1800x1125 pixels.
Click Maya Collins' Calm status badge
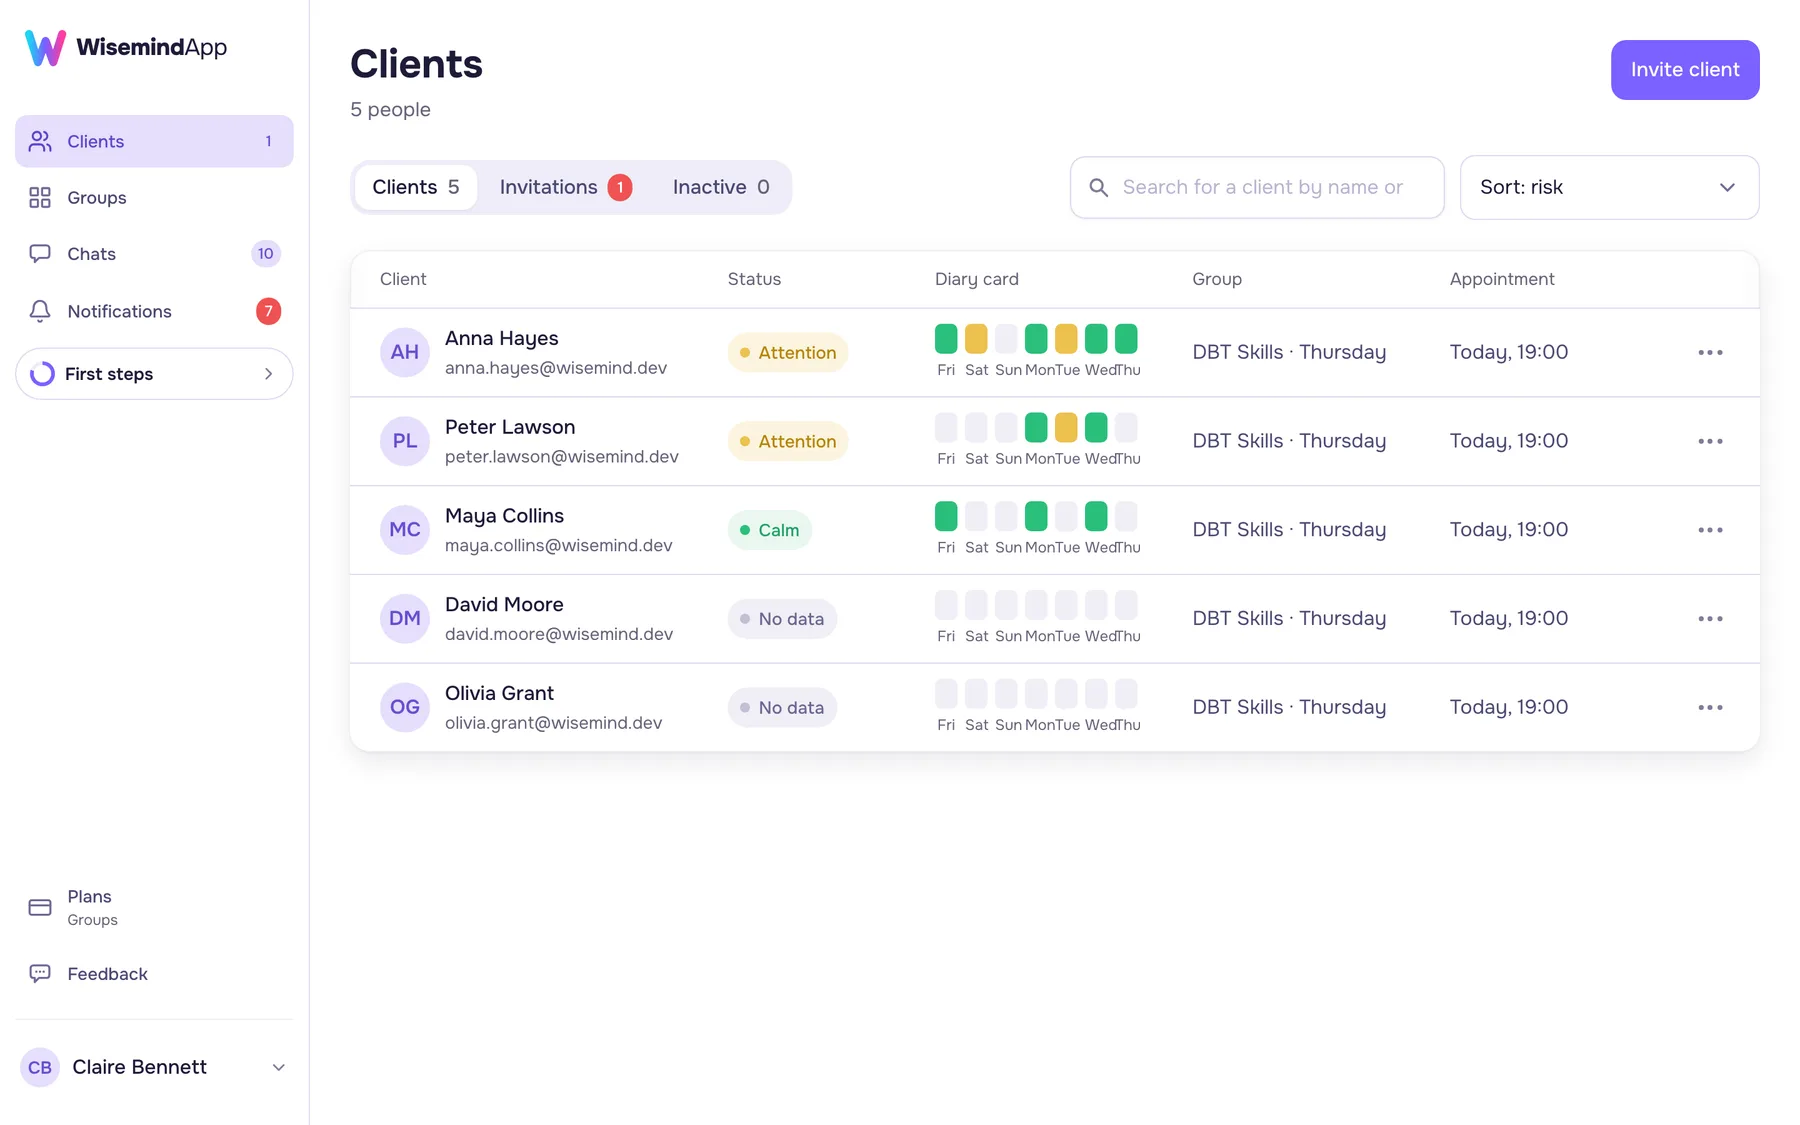tap(770, 530)
